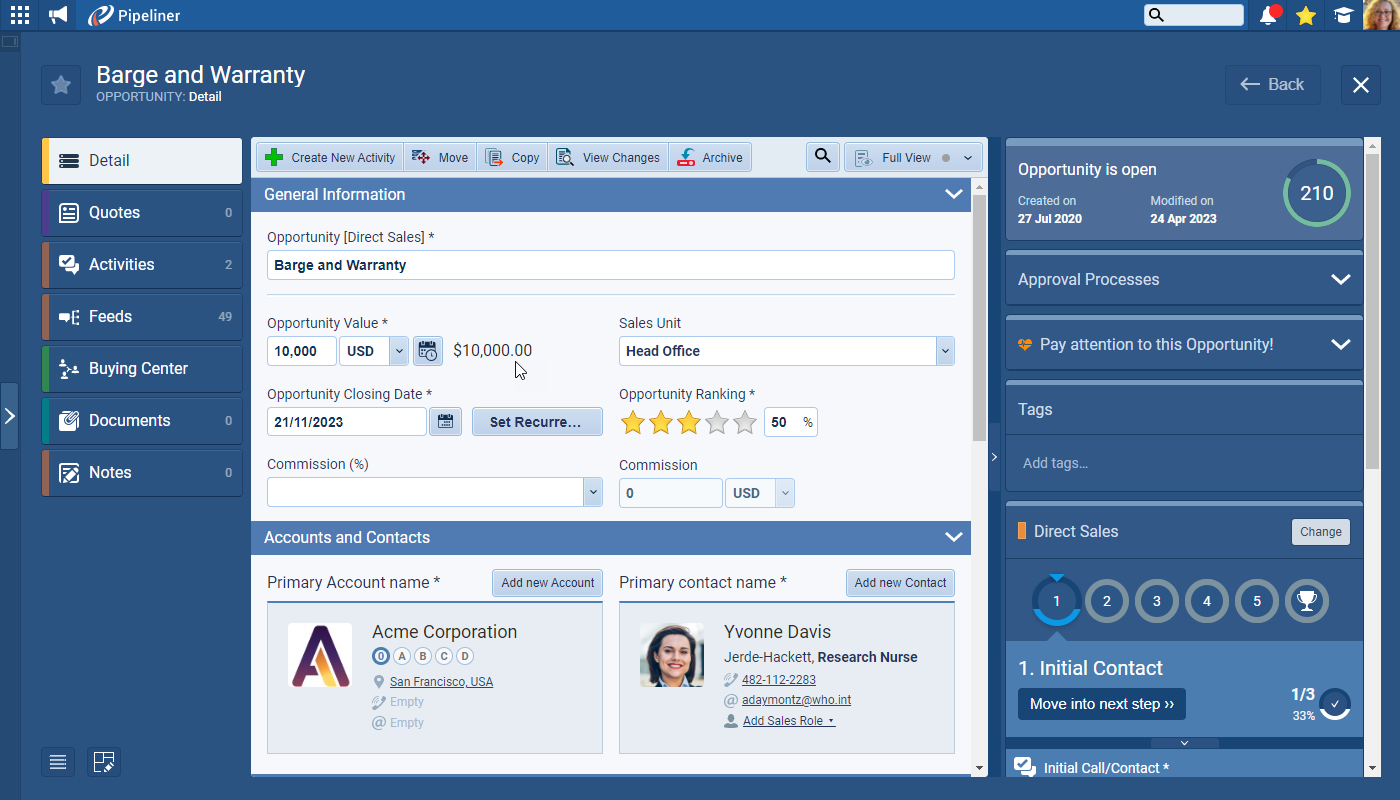Image resolution: width=1400 pixels, height=800 pixels.
Task: Click the favorite star beside opportunity title
Action: 61,85
